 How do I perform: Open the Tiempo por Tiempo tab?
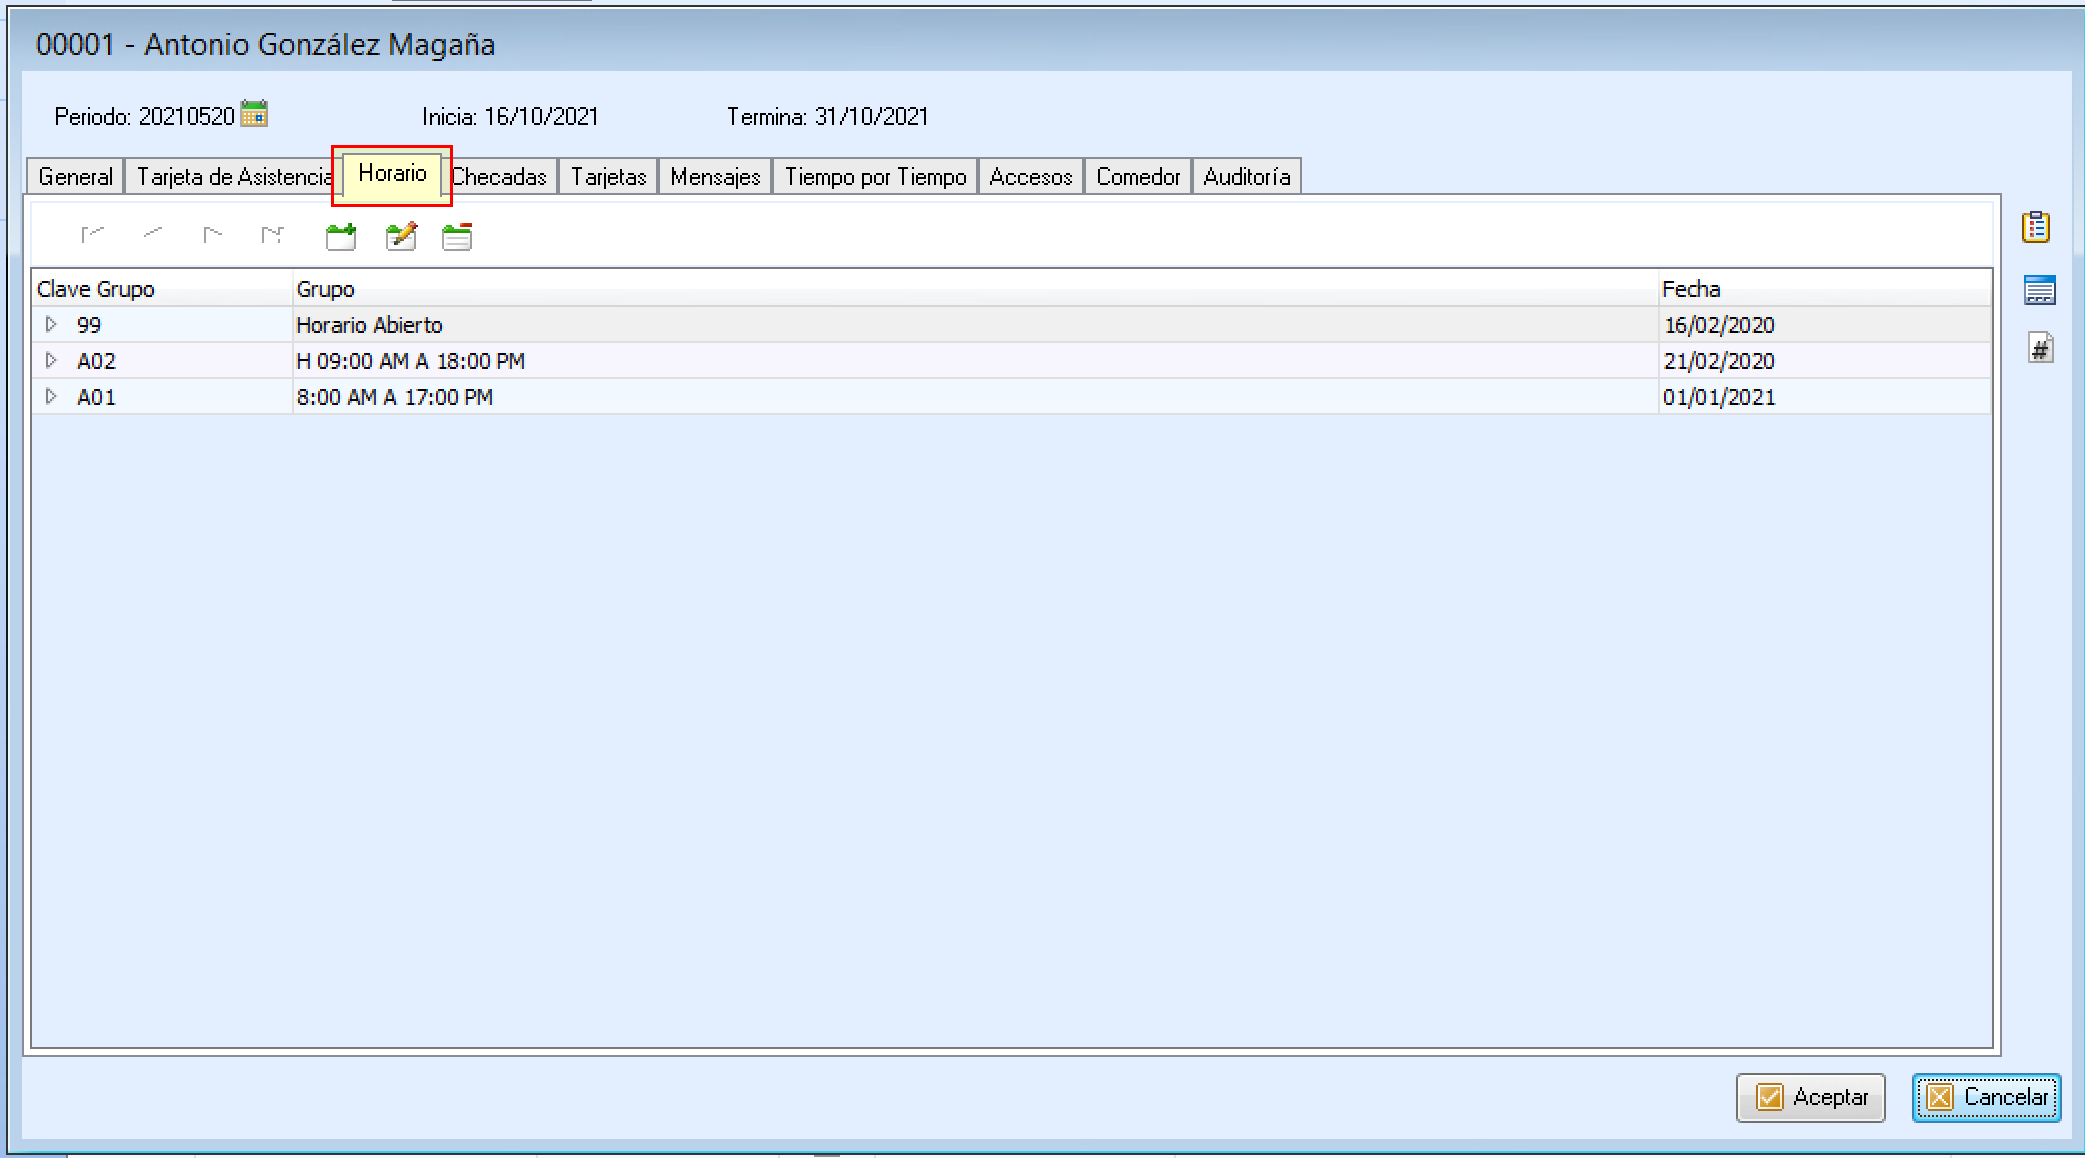tap(875, 177)
